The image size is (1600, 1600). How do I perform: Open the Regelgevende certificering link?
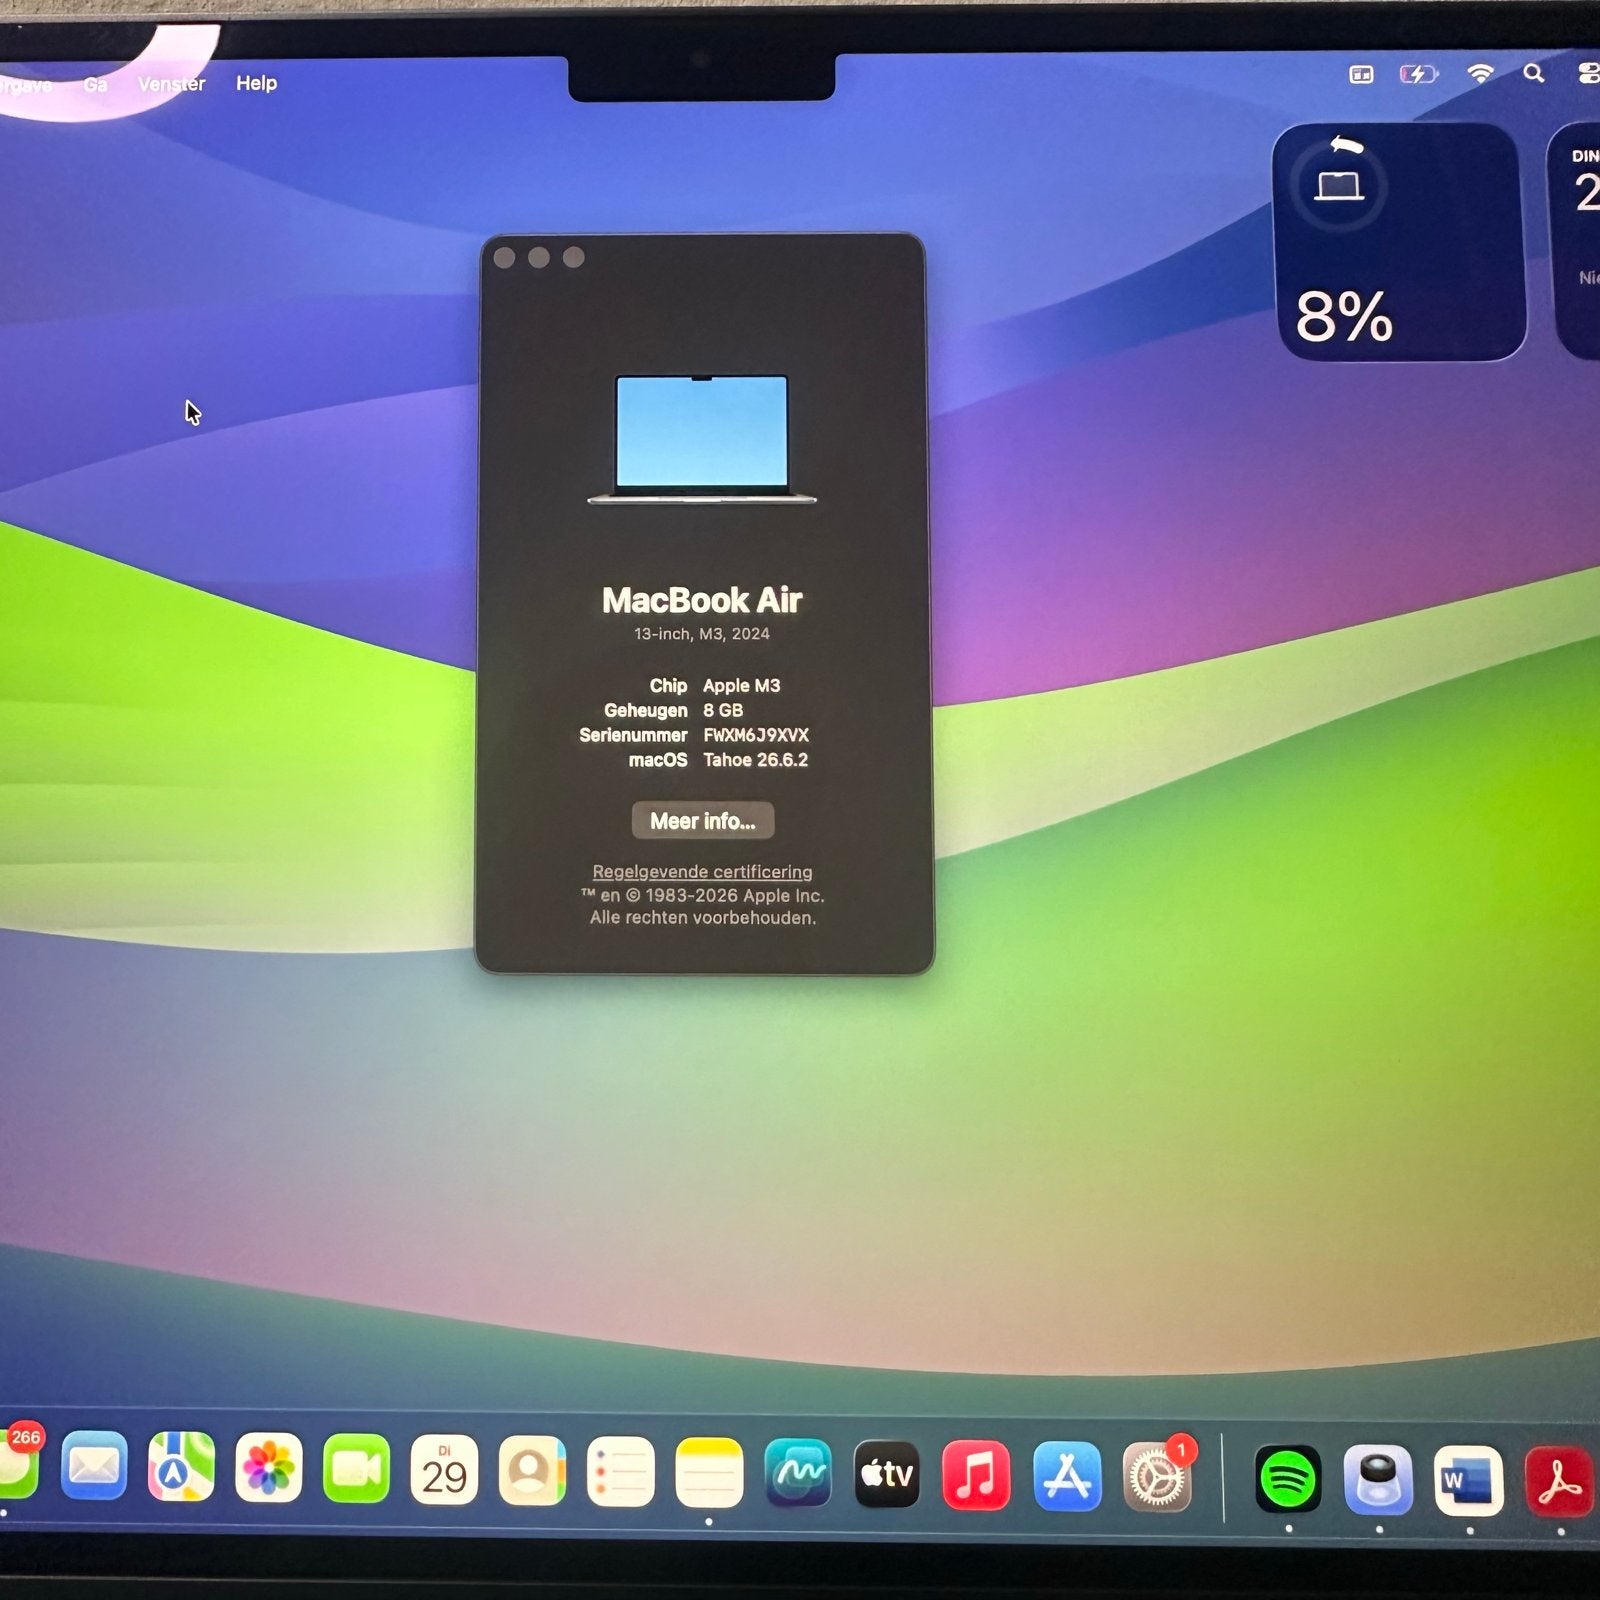(x=702, y=872)
